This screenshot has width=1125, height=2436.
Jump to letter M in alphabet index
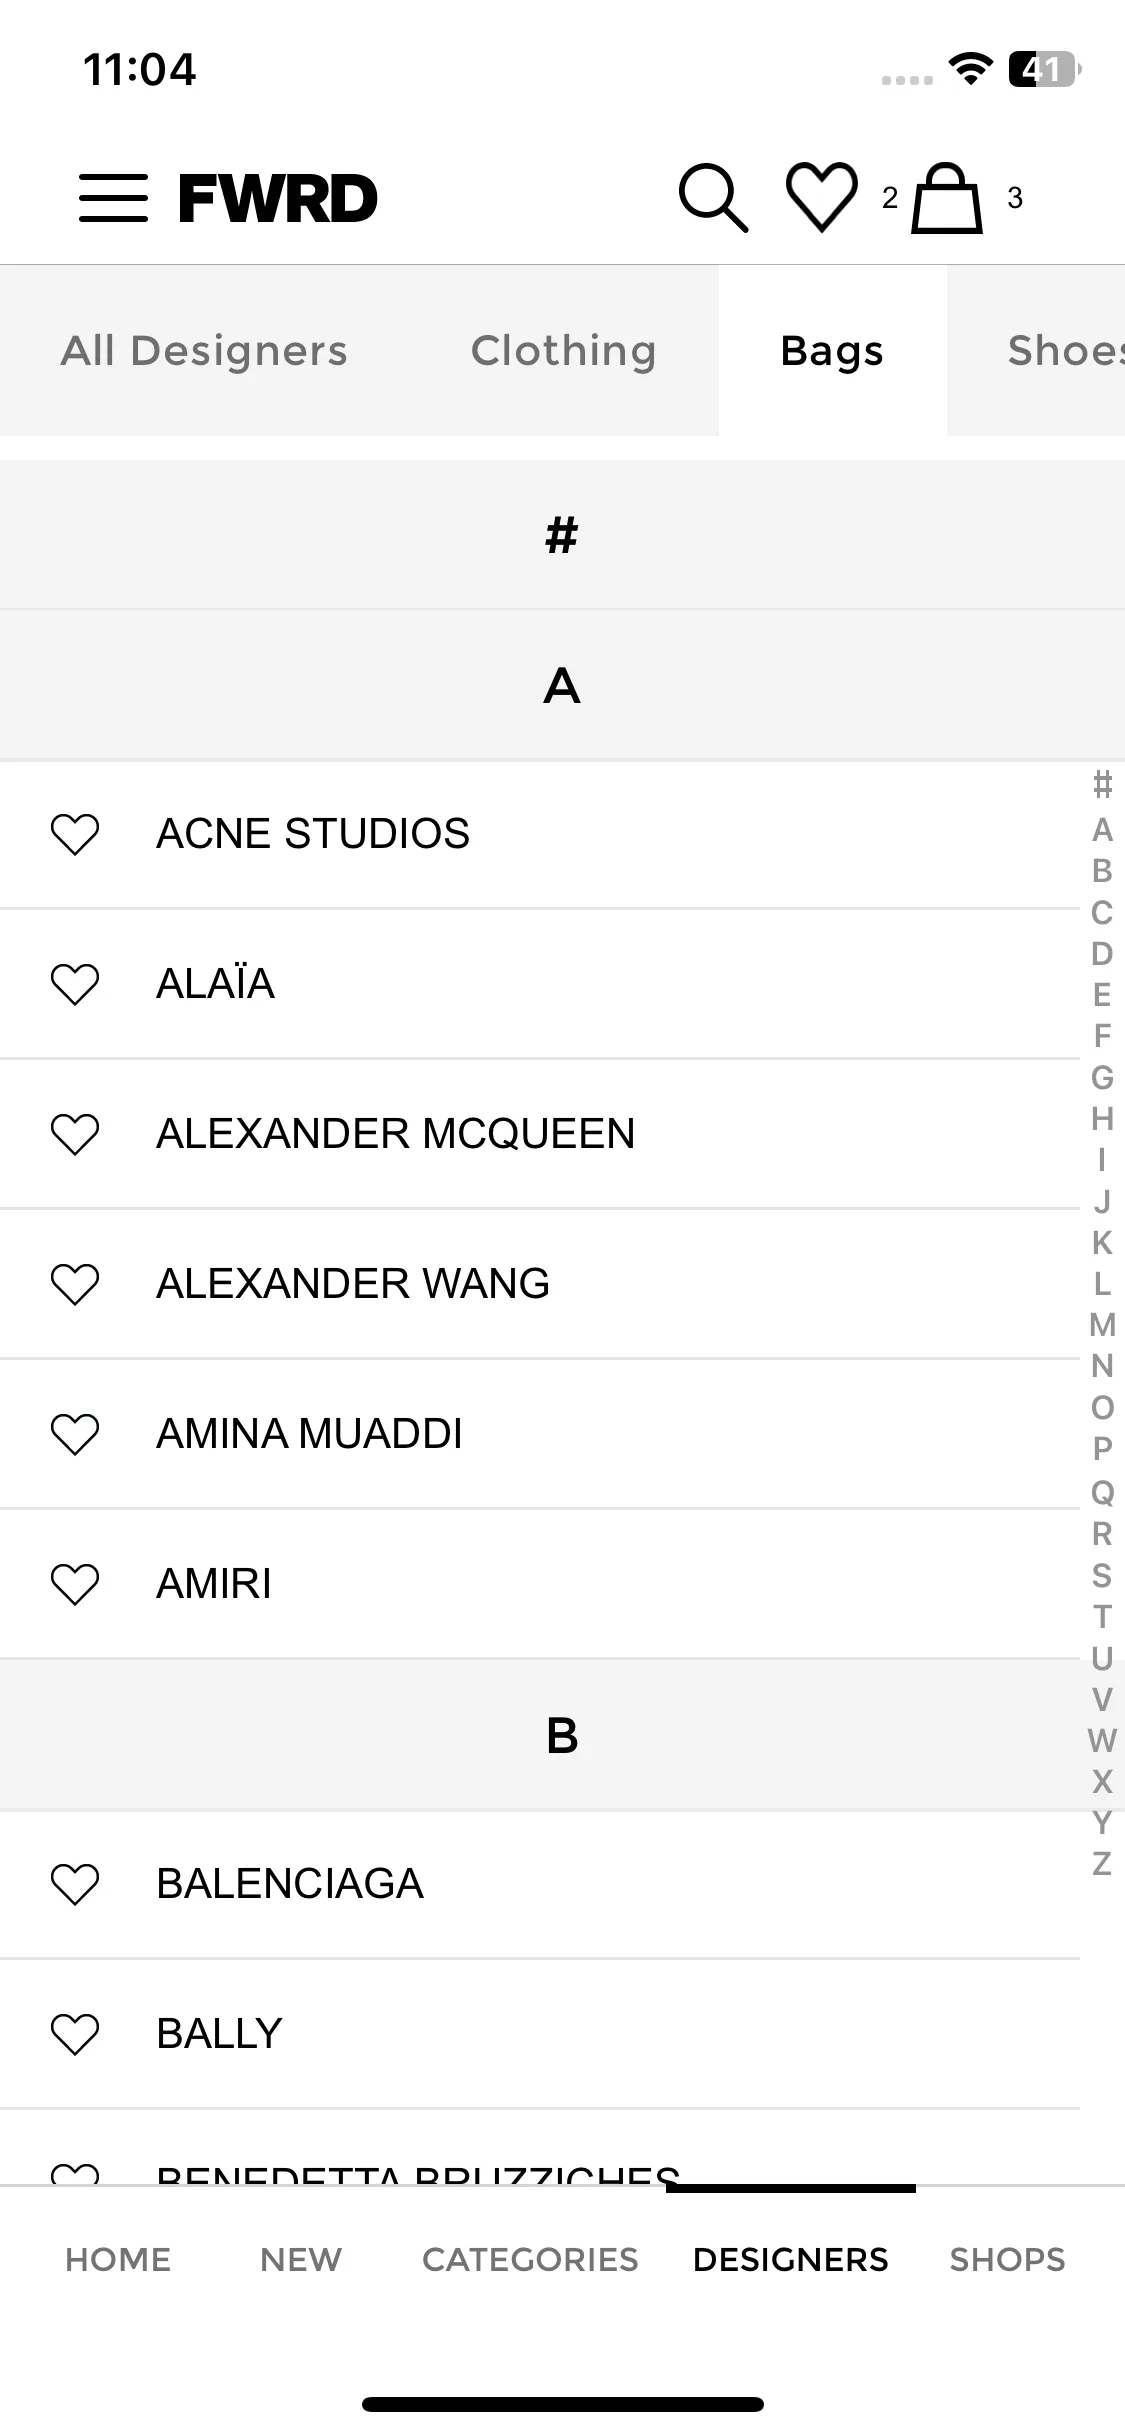(1102, 1325)
